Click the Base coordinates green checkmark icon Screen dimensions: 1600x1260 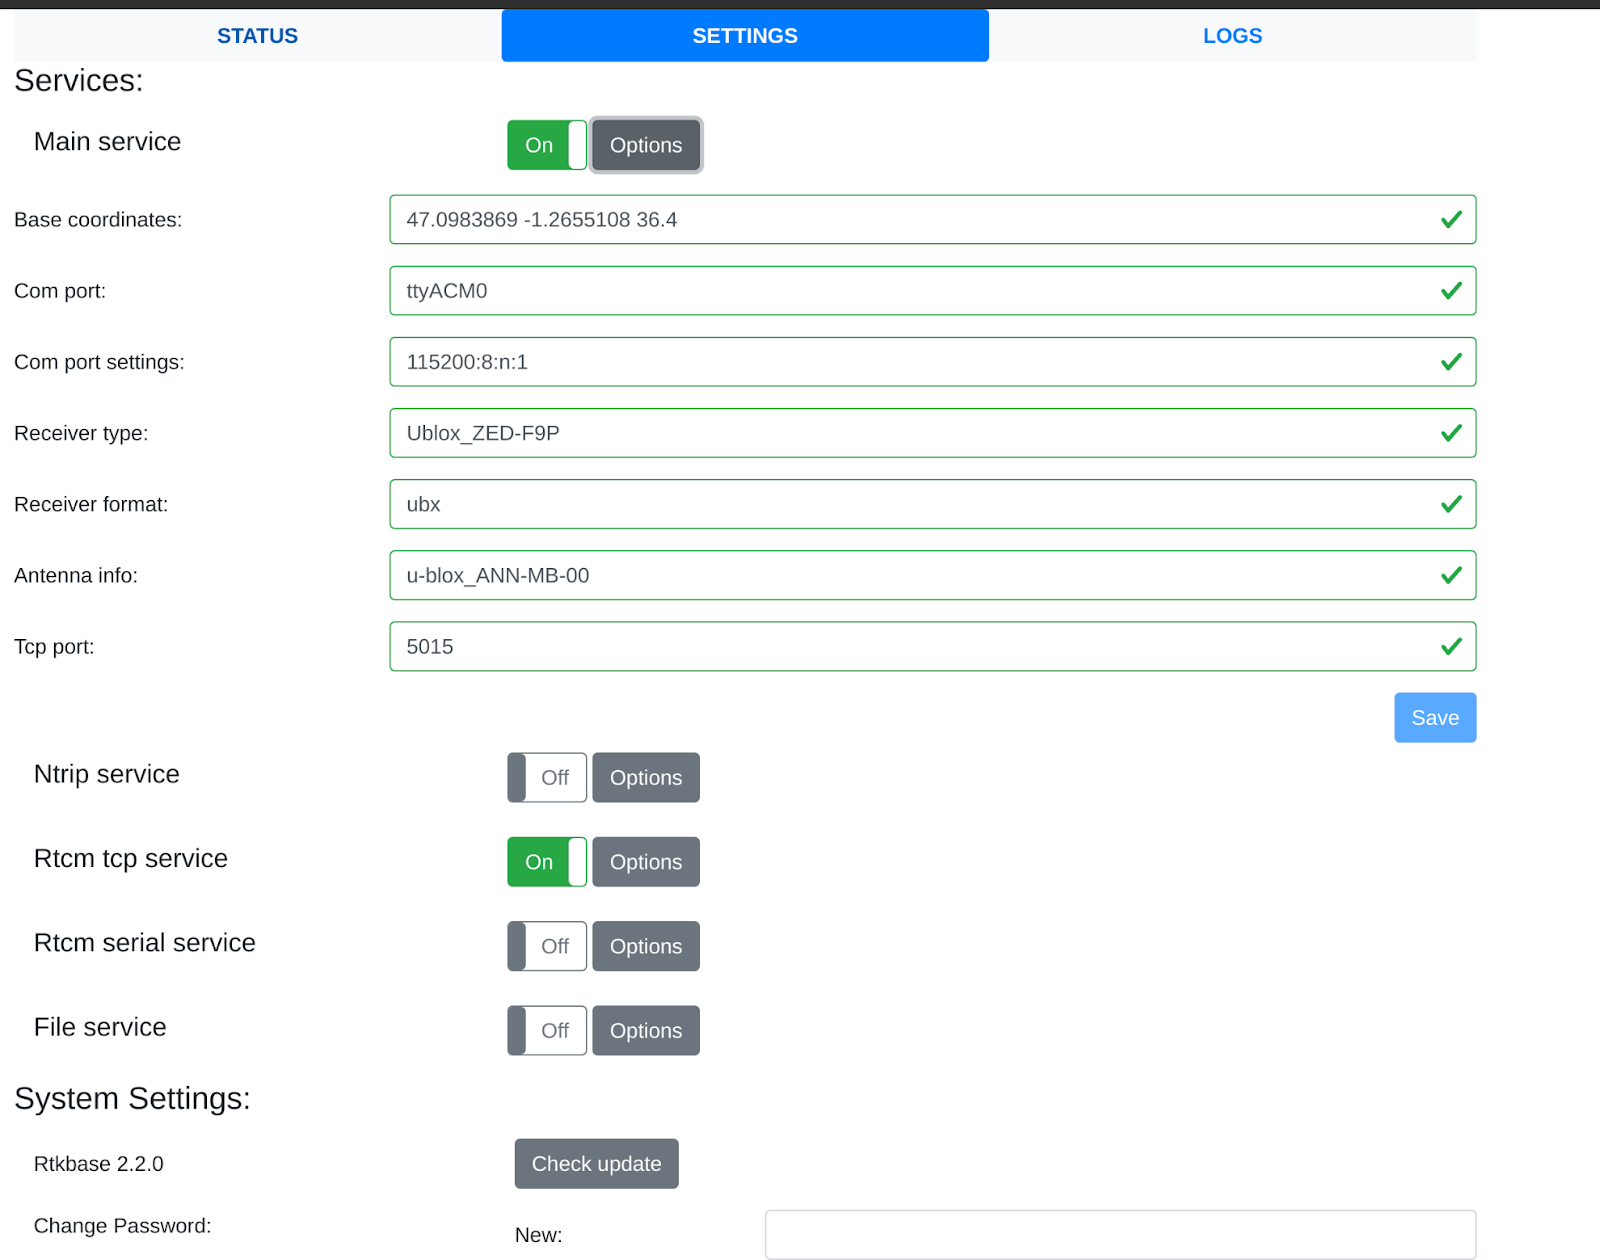(x=1451, y=220)
